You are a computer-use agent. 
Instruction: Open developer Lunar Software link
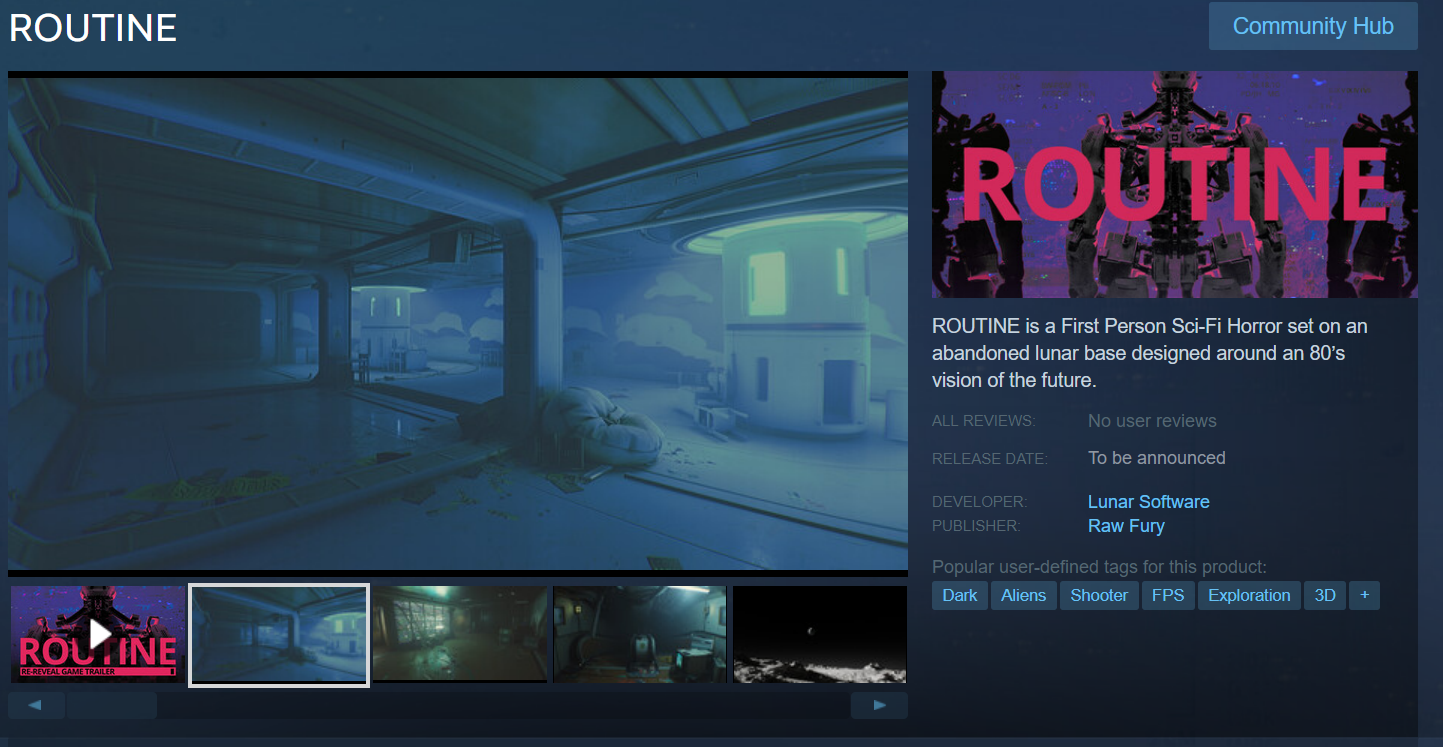pyautogui.click(x=1148, y=502)
